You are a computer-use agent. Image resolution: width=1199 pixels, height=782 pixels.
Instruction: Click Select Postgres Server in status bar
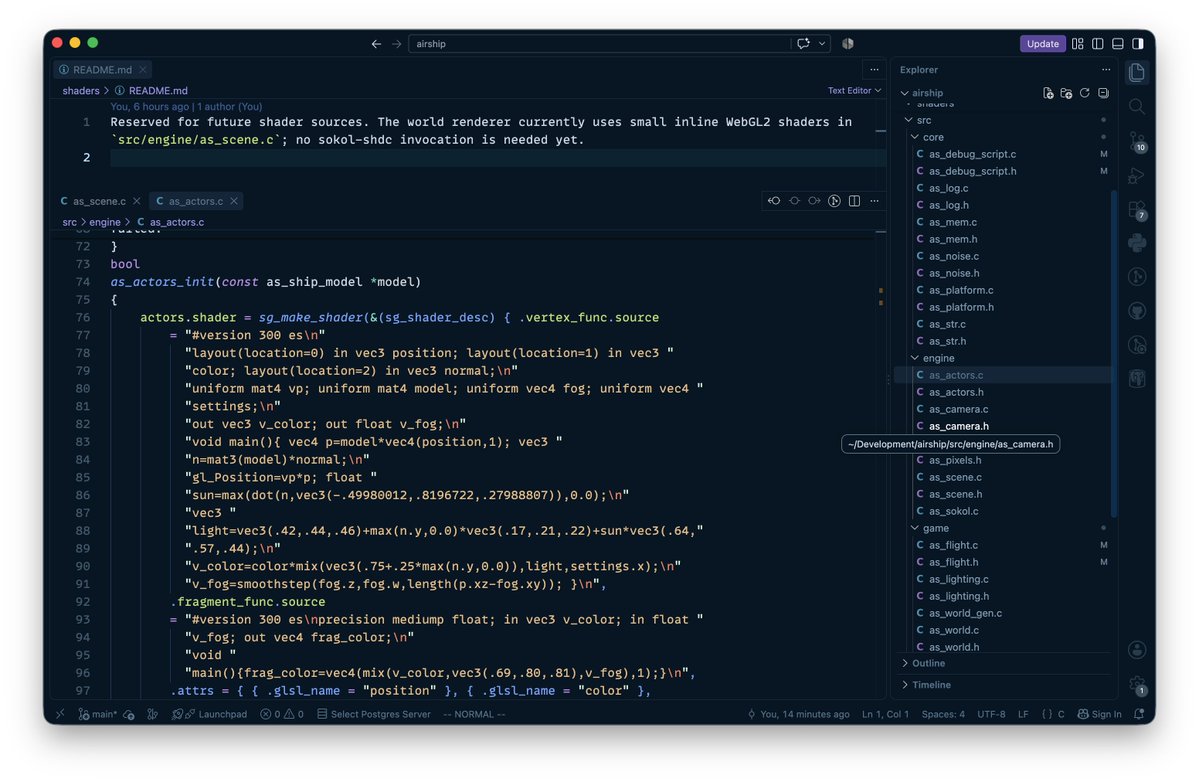(x=374, y=714)
